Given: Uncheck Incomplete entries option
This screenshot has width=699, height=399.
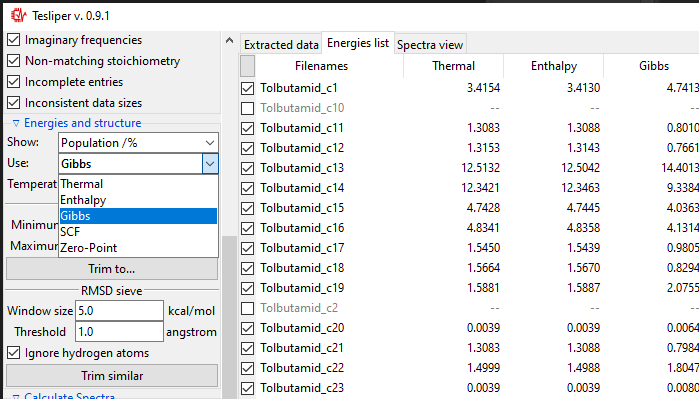Looking at the screenshot, I should pyautogui.click(x=14, y=82).
